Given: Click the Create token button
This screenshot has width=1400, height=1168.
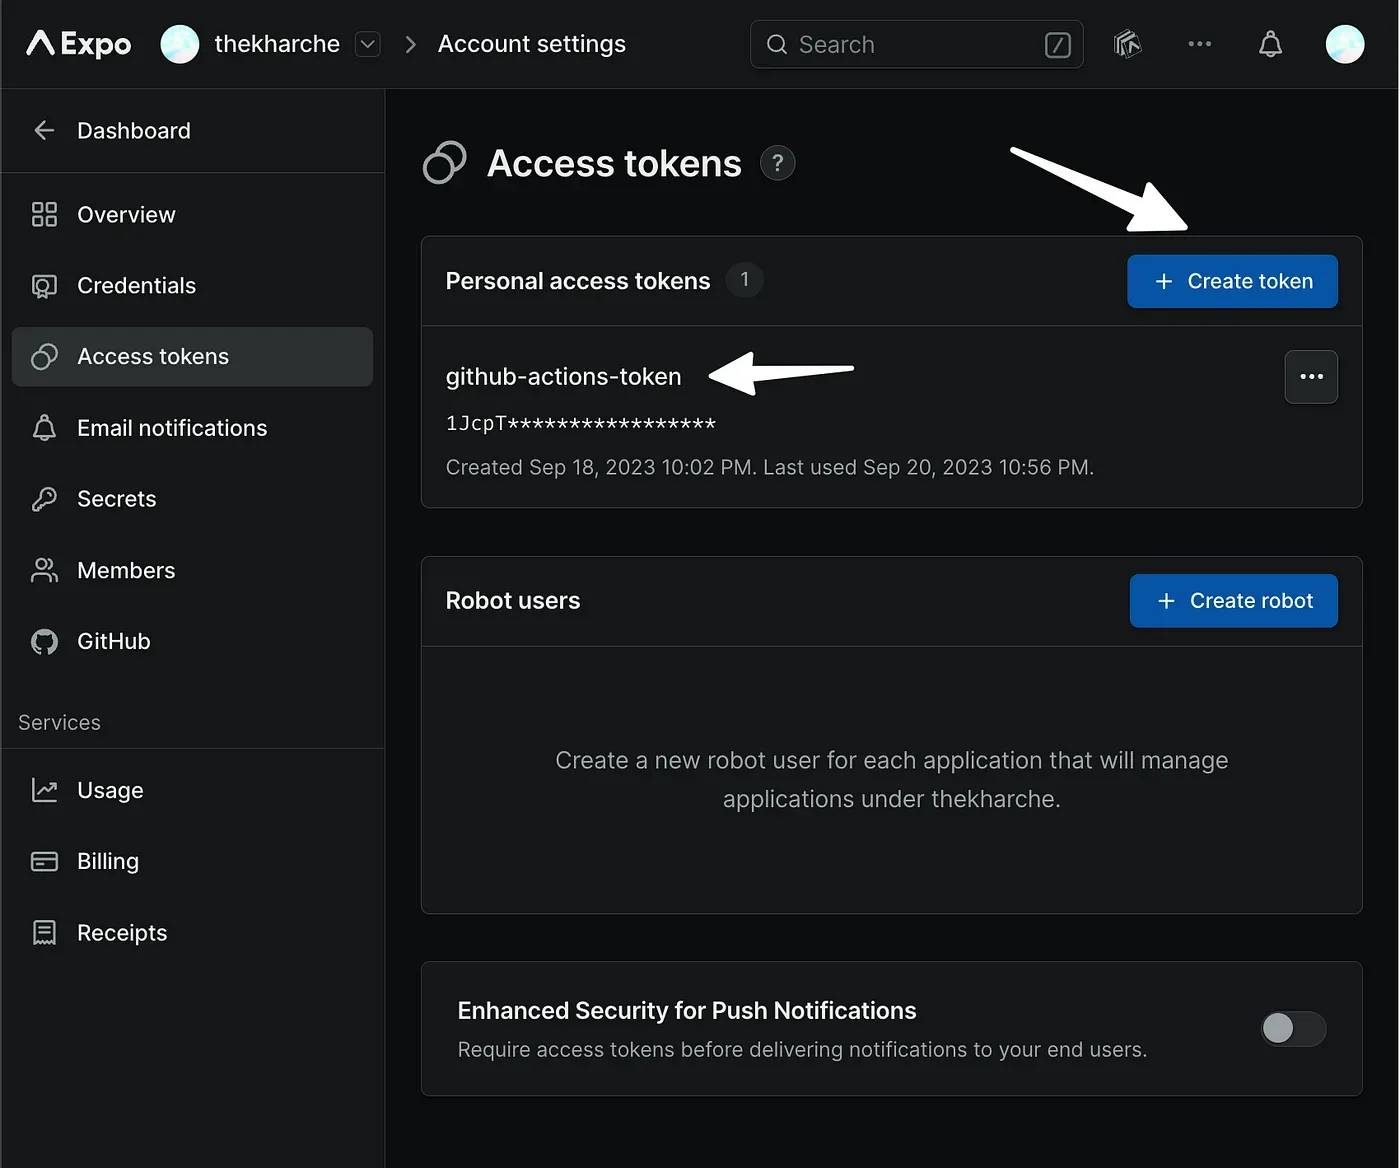Looking at the screenshot, I should (1231, 282).
